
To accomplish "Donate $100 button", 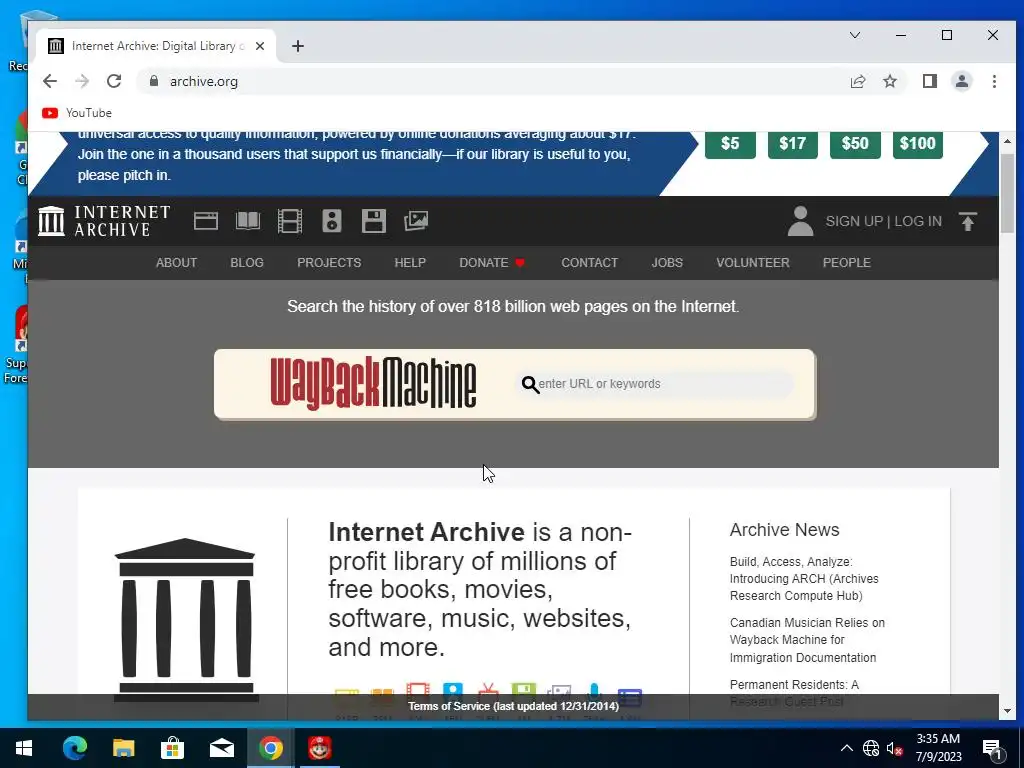I will (918, 144).
